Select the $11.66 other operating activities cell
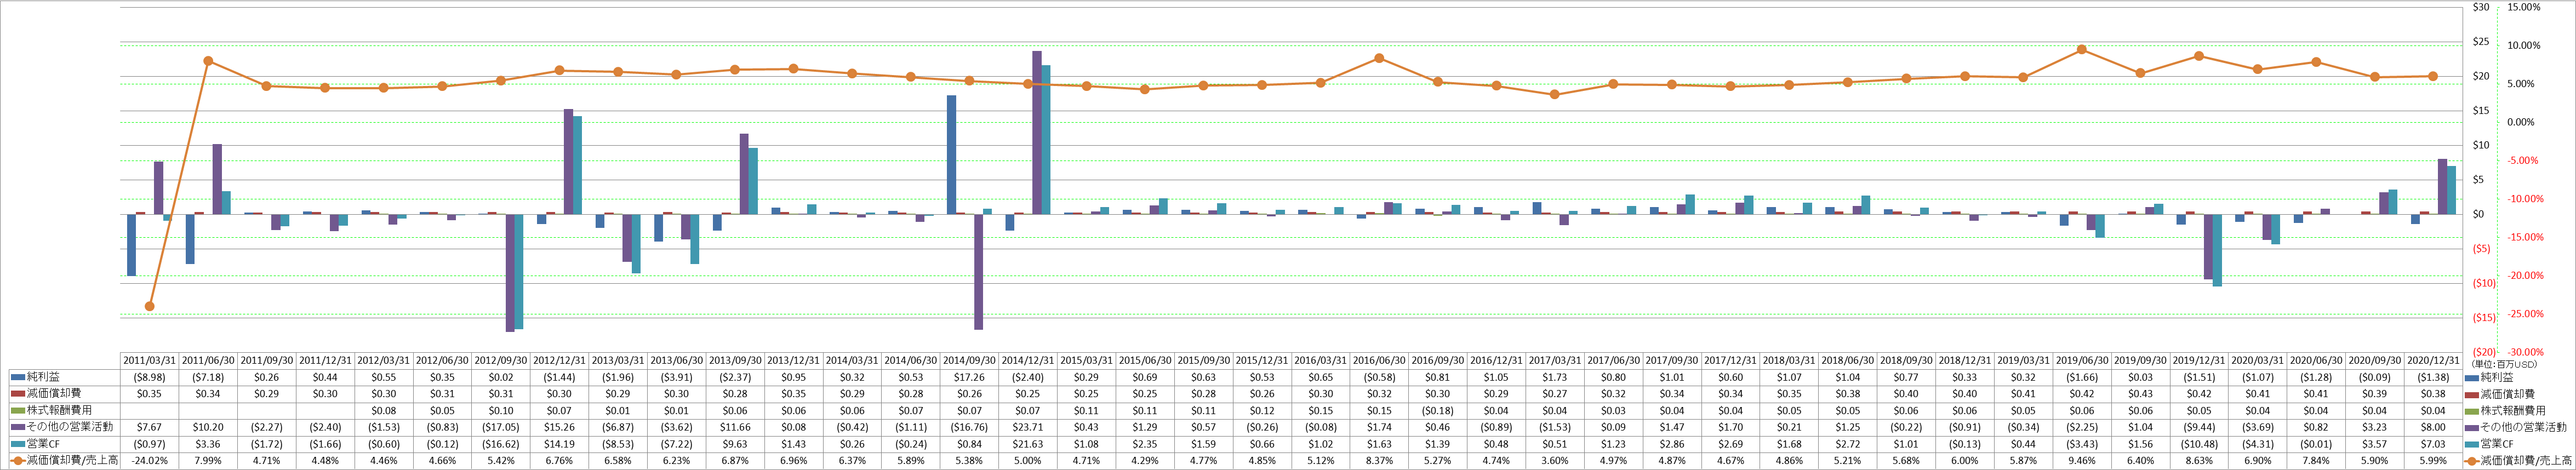 pyautogui.click(x=735, y=427)
